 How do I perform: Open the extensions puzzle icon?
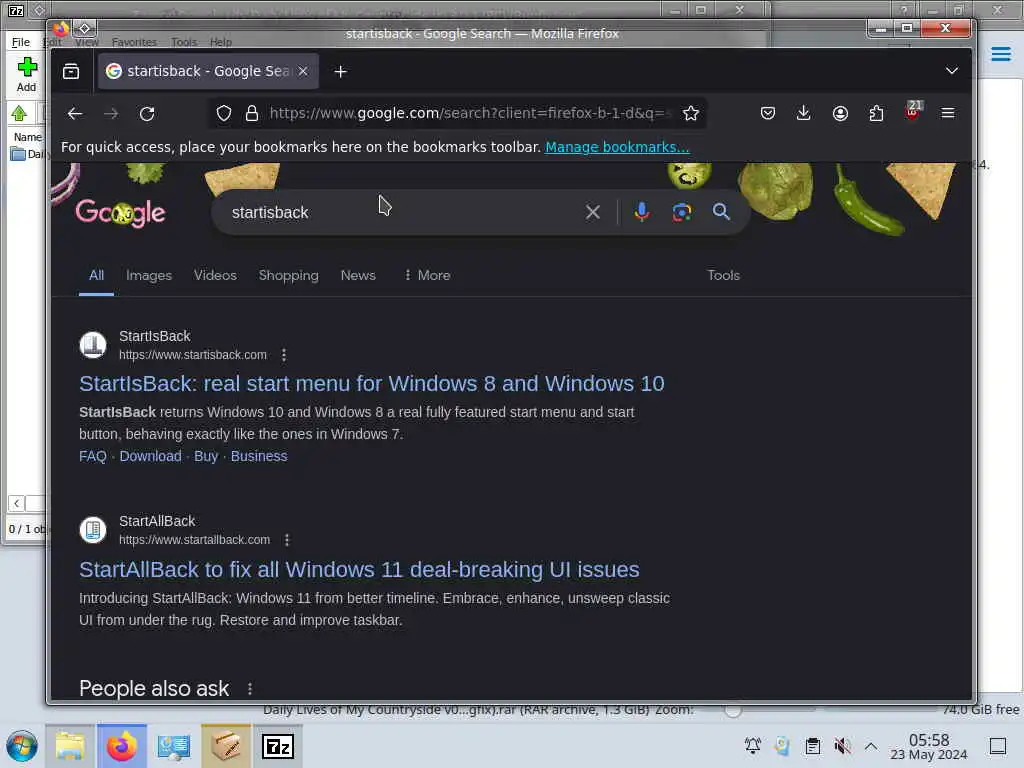[876, 114]
